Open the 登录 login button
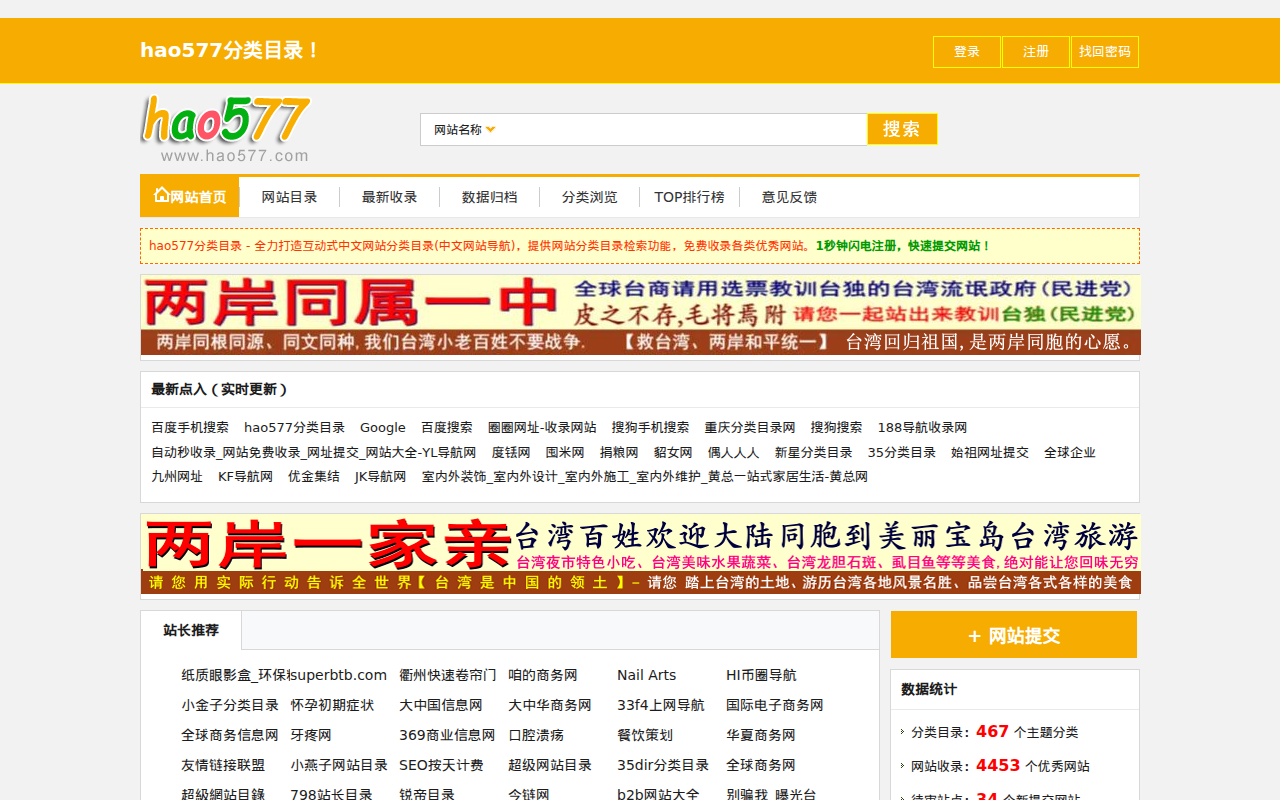Image resolution: width=1280 pixels, height=800 pixels. [966, 52]
